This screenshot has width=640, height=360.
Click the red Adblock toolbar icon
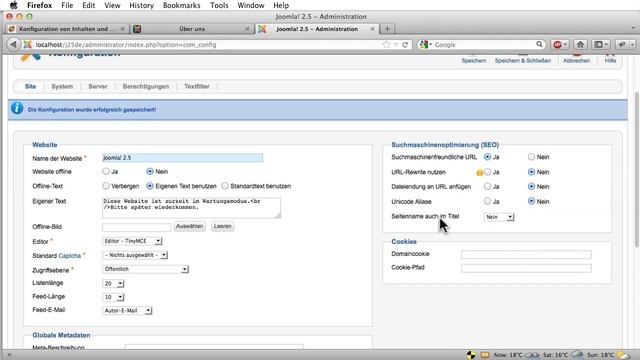(x=557, y=44)
